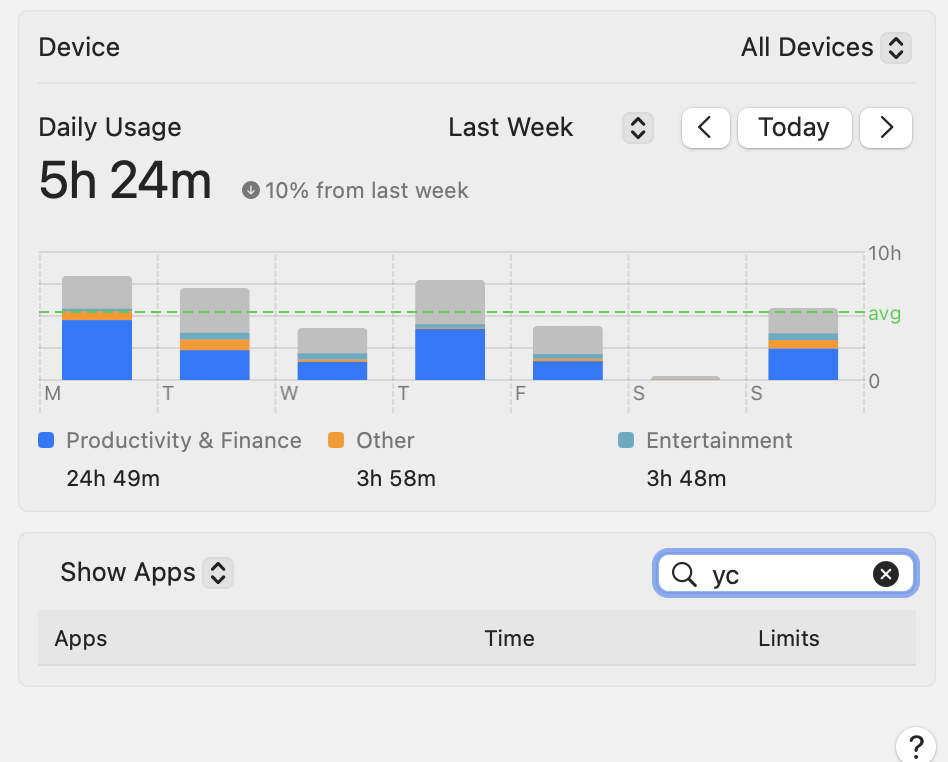Click the orange Other legend swatch
The image size is (948, 762).
[x=336, y=440]
